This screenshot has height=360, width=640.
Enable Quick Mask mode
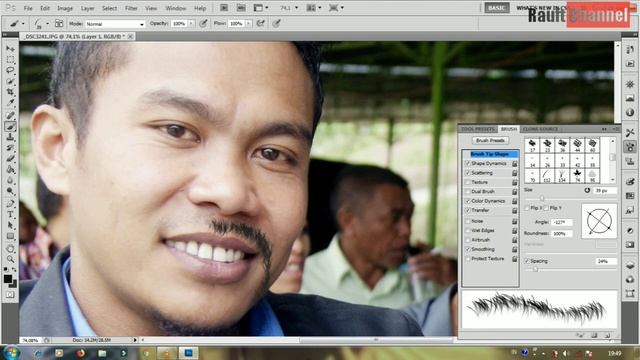pyautogui.click(x=10, y=294)
